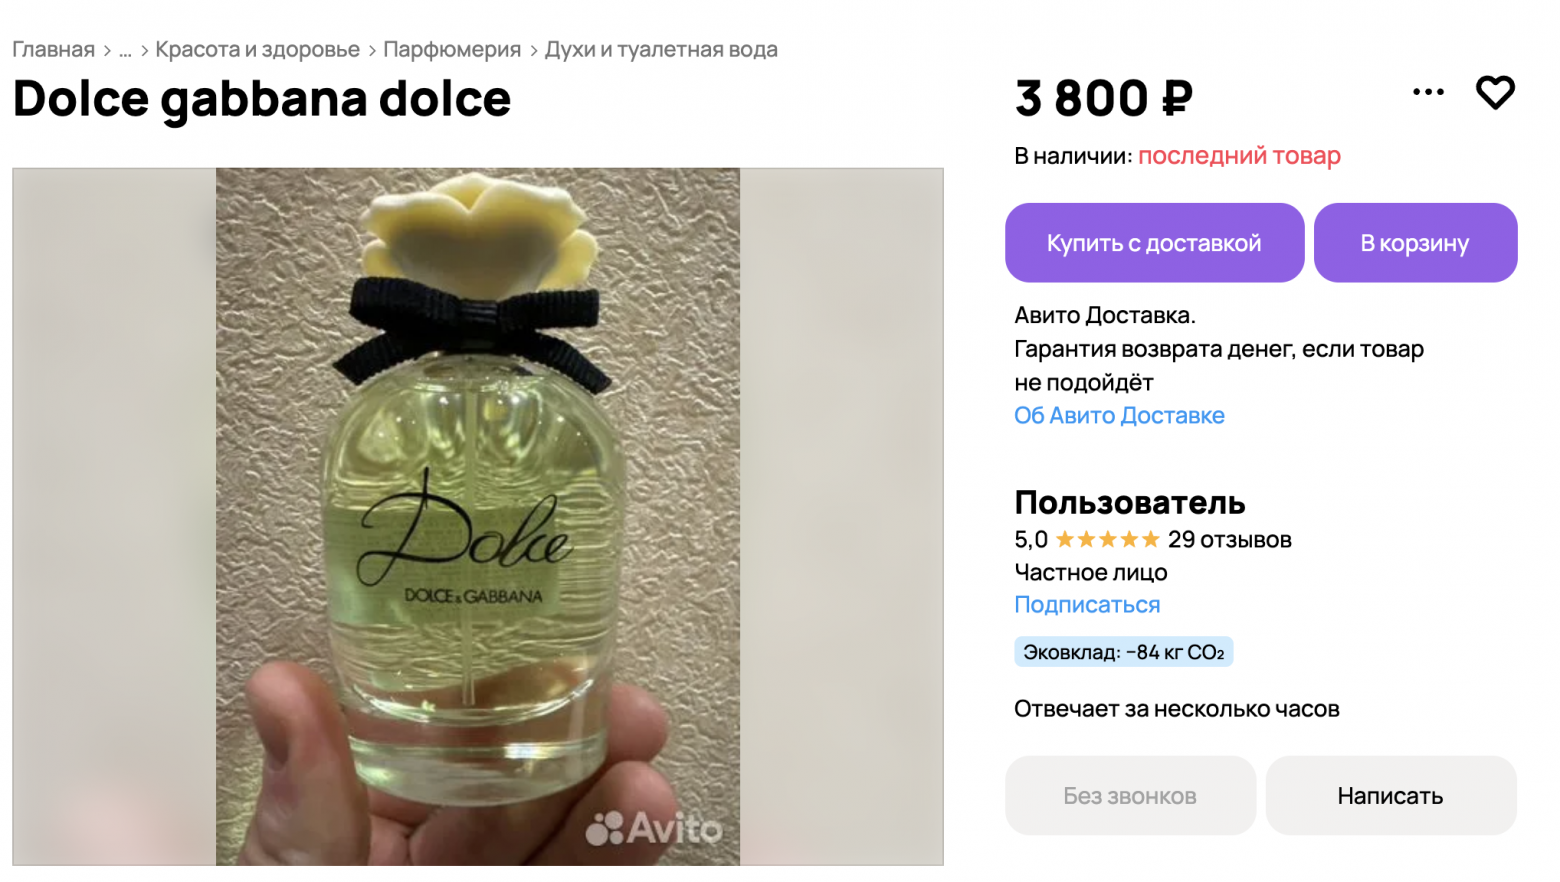This screenshot has height=882, width=1560.
Task: Message the seller with Написать
Action: [x=1390, y=796]
